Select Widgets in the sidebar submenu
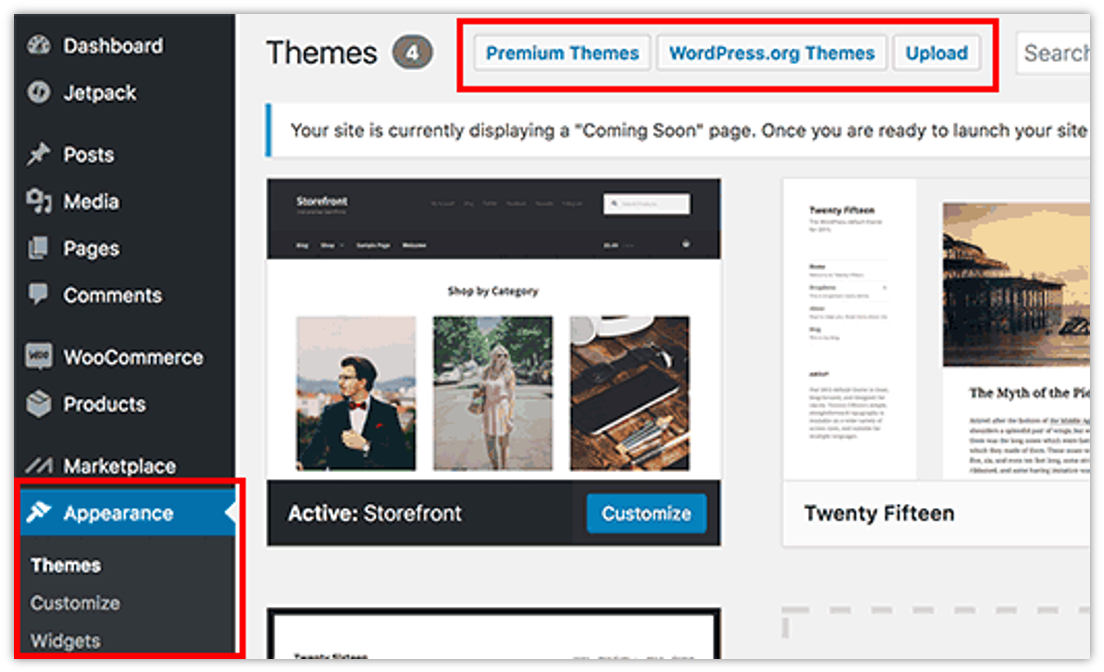This screenshot has width=1104, height=672. point(66,640)
